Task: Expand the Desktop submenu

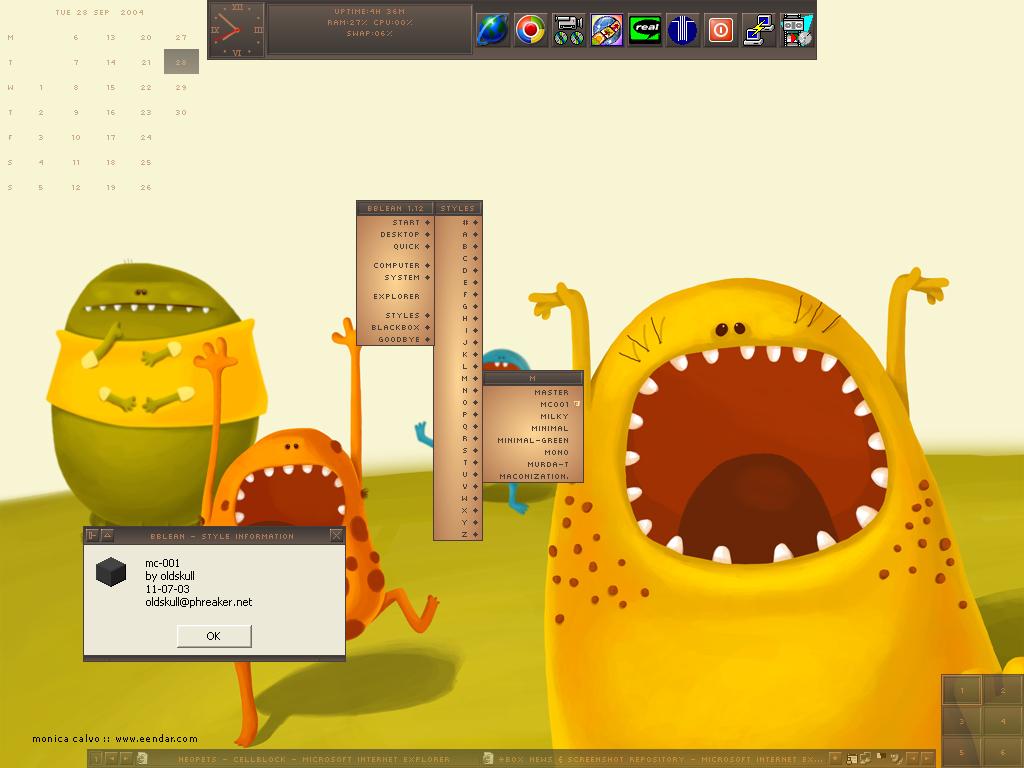Action: tap(395, 234)
